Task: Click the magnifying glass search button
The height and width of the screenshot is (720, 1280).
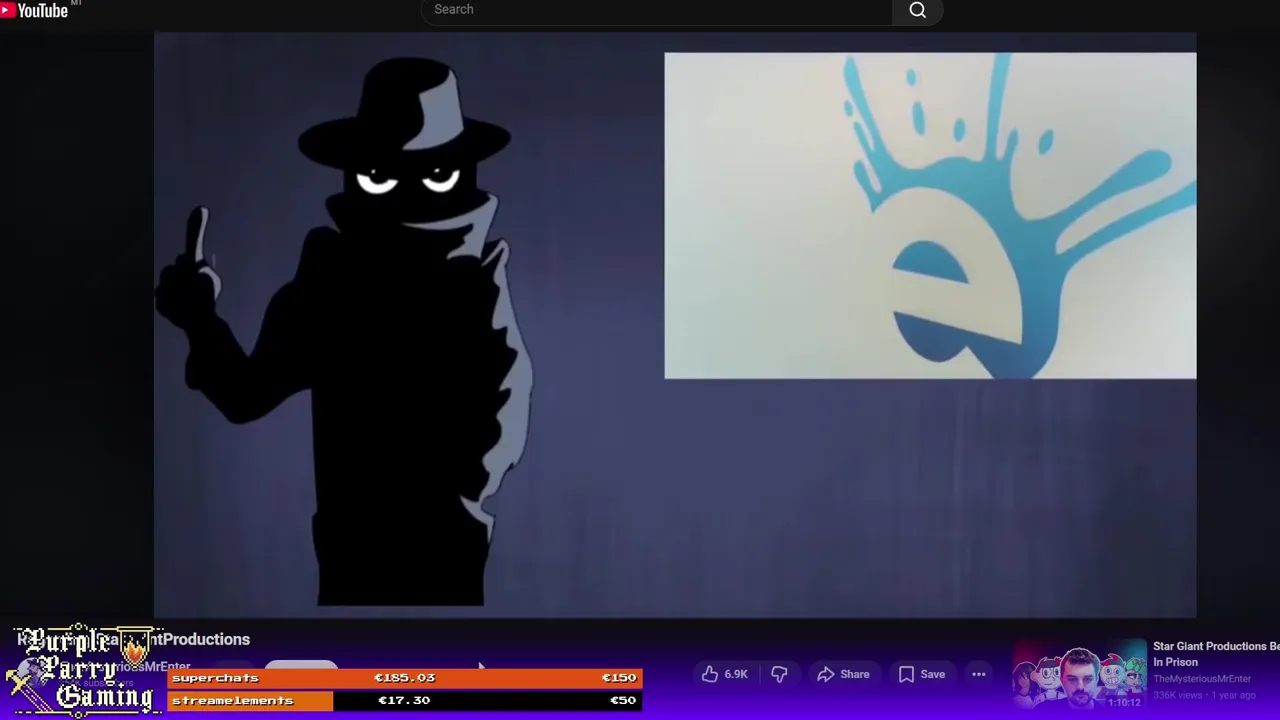Action: 917,10
